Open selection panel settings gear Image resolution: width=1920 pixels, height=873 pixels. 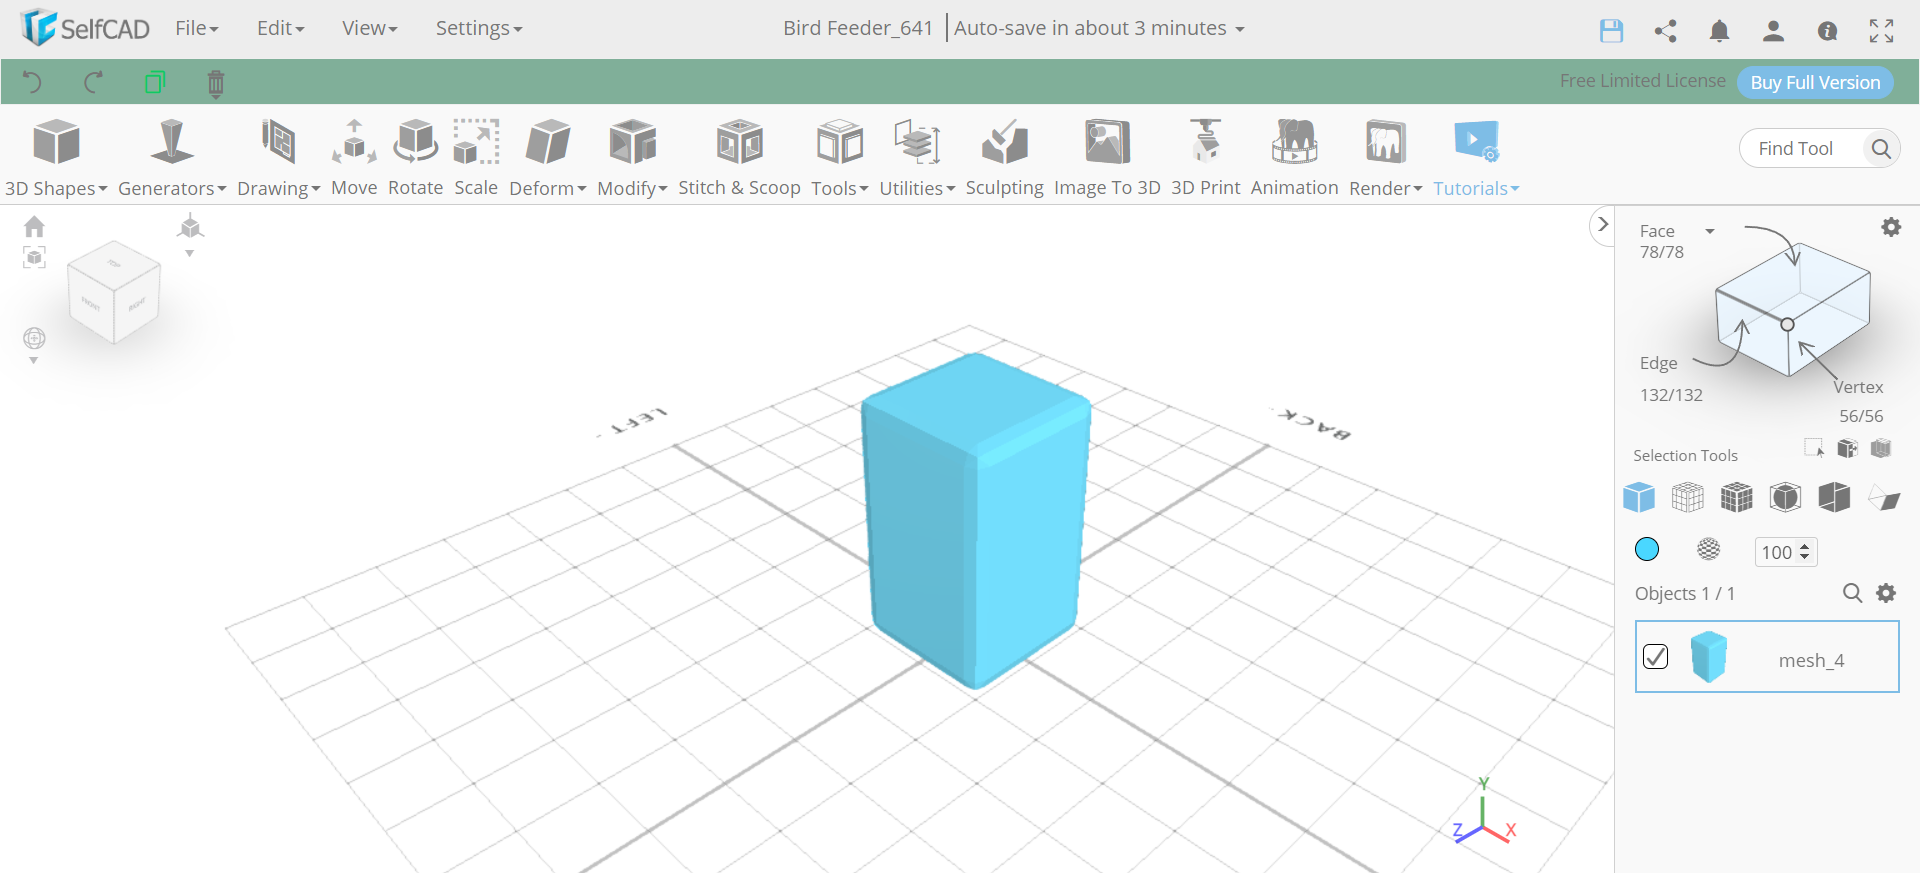[1891, 227]
